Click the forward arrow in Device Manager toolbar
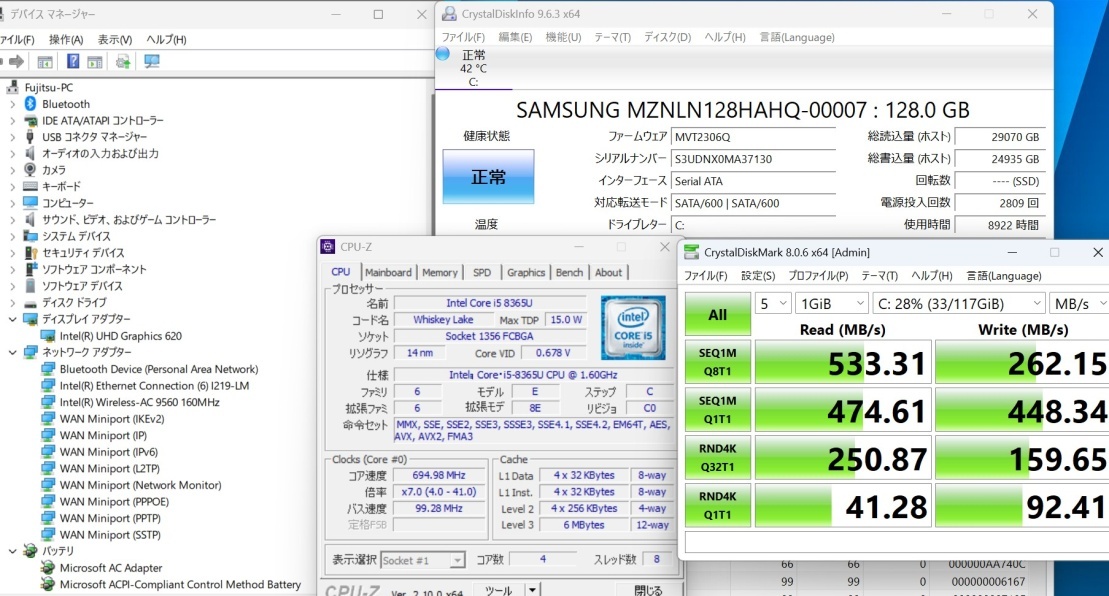1109x596 pixels. [17, 62]
